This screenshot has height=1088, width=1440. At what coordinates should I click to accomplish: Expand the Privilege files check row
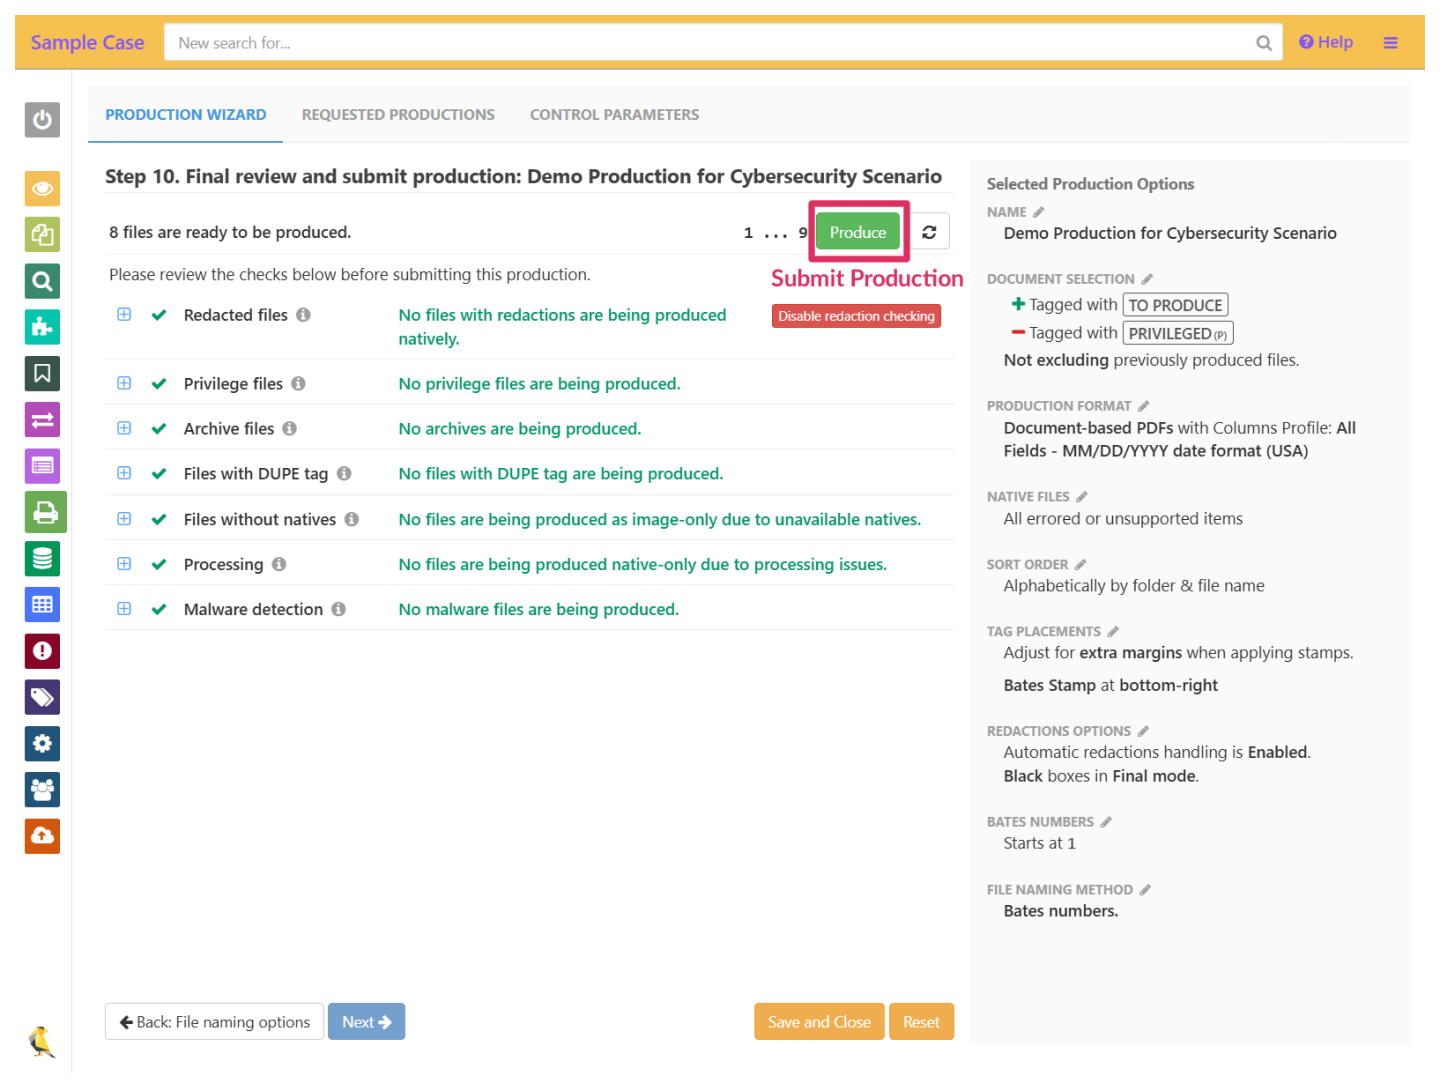click(124, 383)
